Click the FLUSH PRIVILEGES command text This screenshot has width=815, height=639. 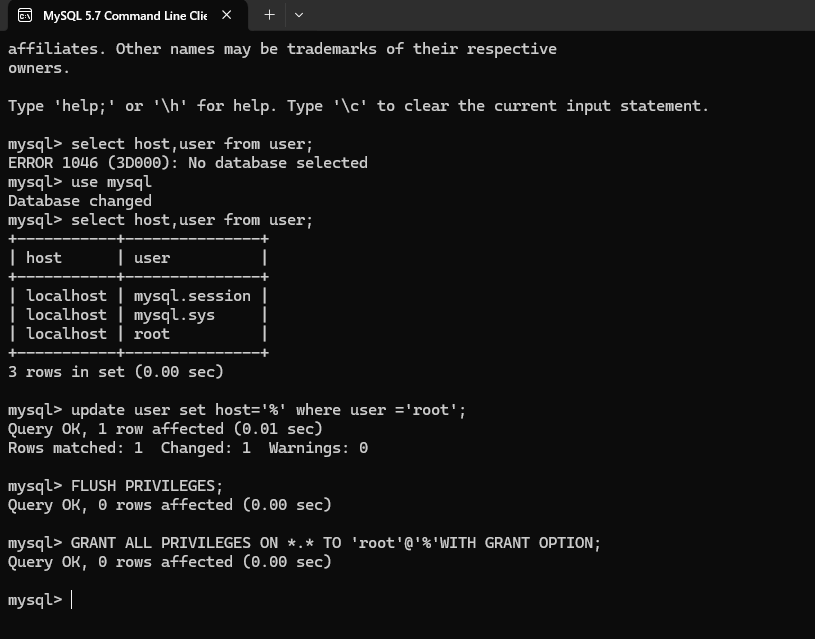(x=147, y=486)
